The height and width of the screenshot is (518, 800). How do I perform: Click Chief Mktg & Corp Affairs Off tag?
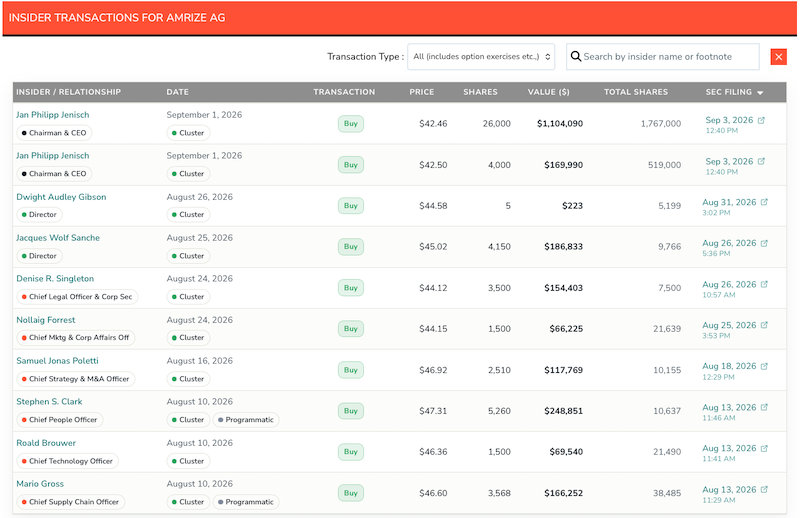pyautogui.click(x=76, y=337)
